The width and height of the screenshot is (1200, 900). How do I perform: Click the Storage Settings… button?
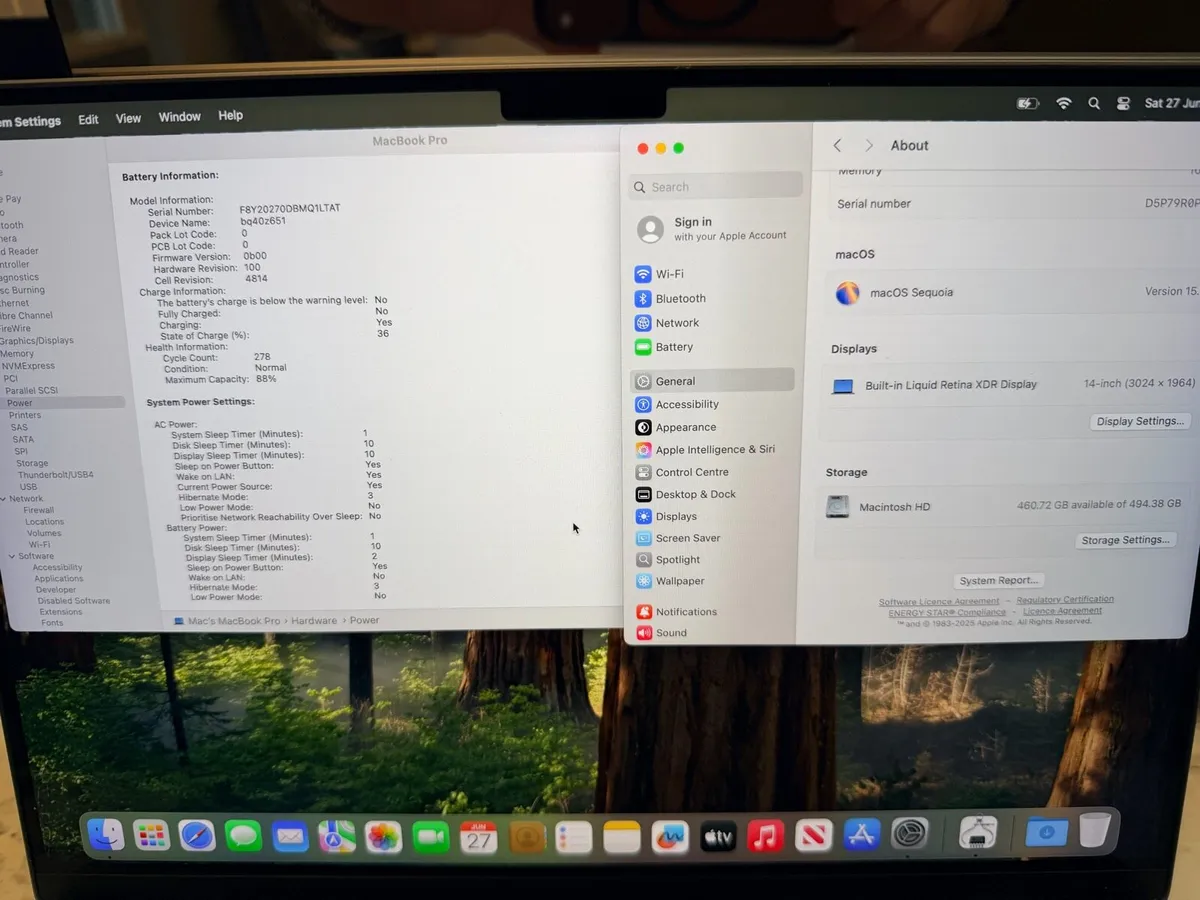coord(1126,540)
